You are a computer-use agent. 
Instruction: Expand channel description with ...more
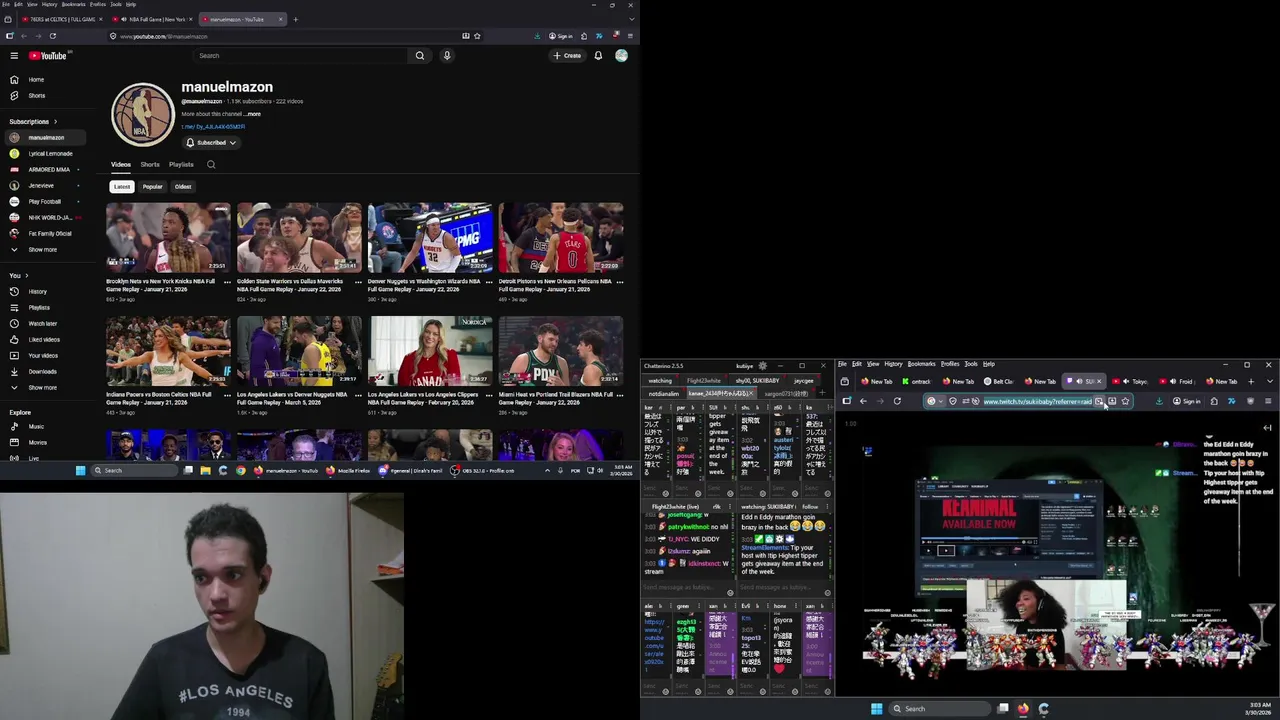[253, 114]
